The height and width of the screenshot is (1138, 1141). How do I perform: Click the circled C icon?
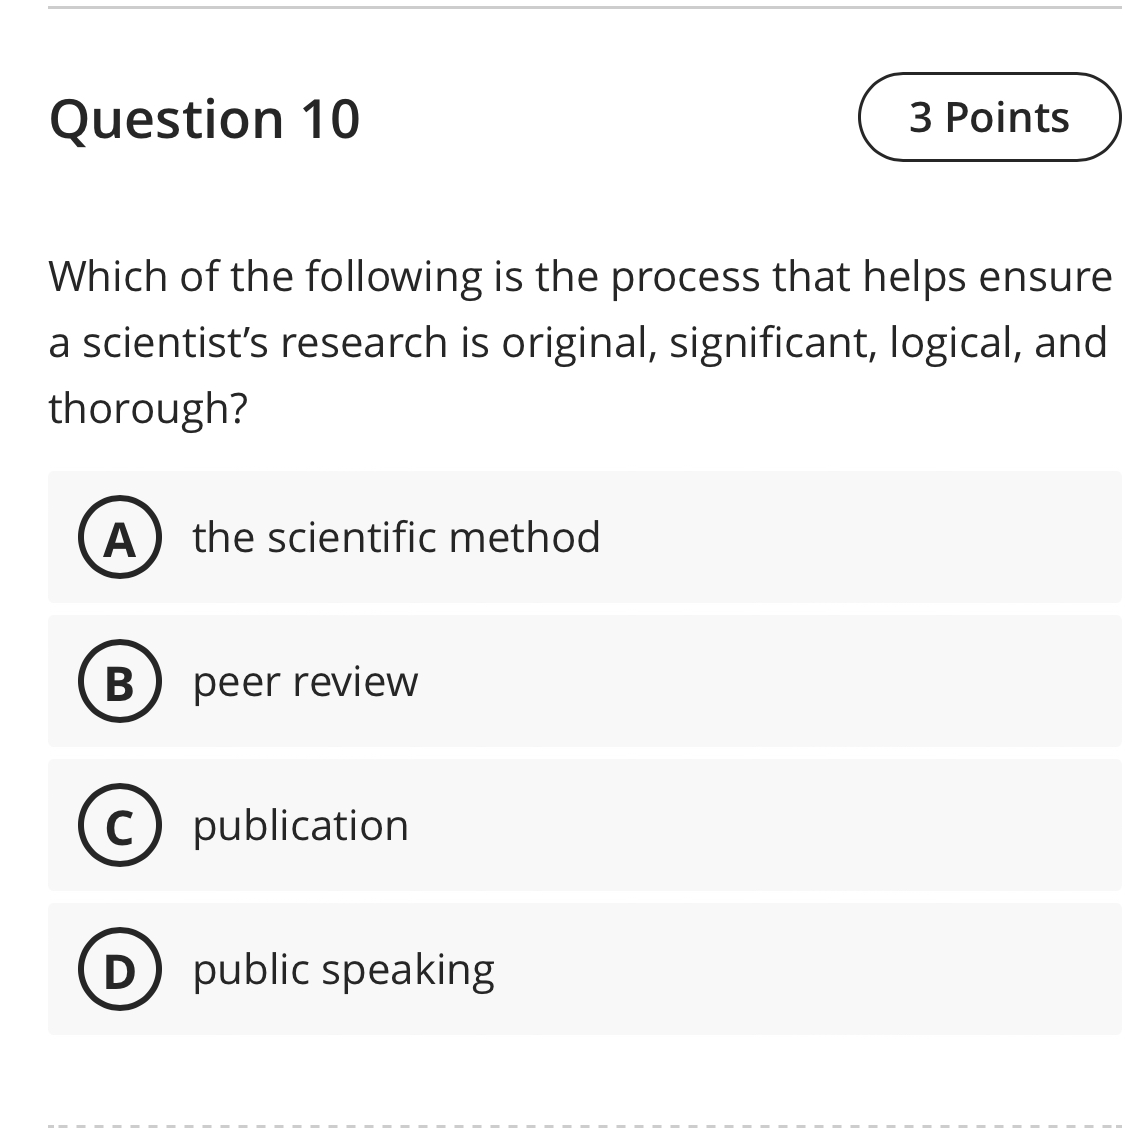point(120,826)
